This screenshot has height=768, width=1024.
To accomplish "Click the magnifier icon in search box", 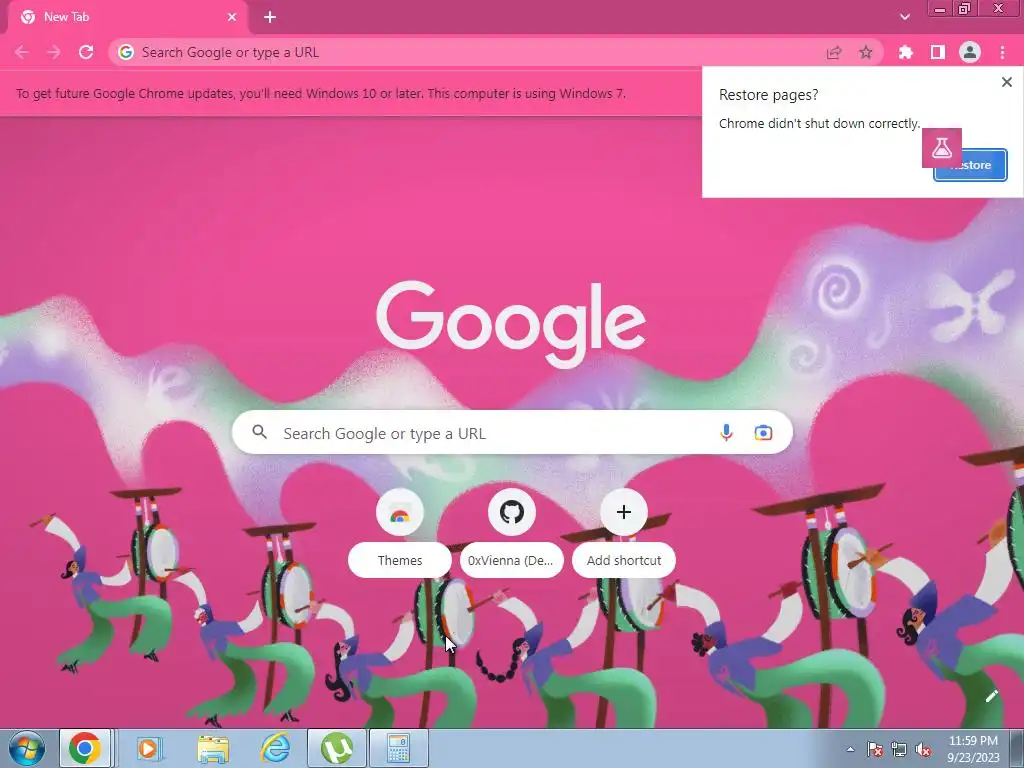I will (260, 432).
